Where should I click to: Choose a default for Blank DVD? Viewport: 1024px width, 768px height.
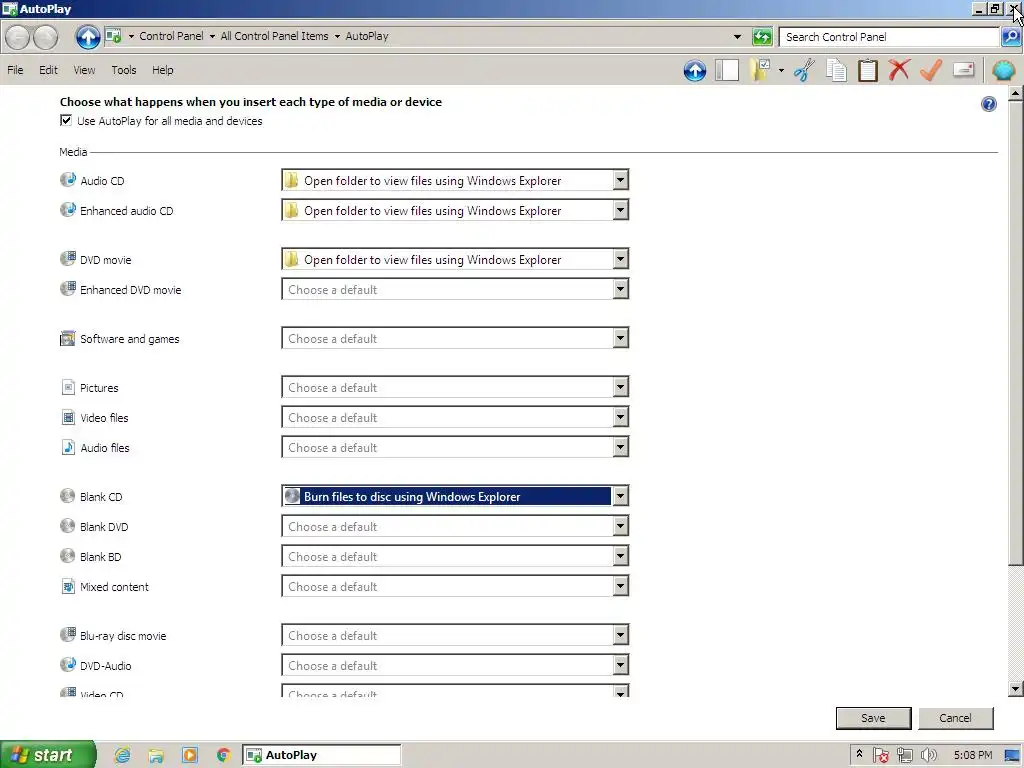(x=455, y=526)
